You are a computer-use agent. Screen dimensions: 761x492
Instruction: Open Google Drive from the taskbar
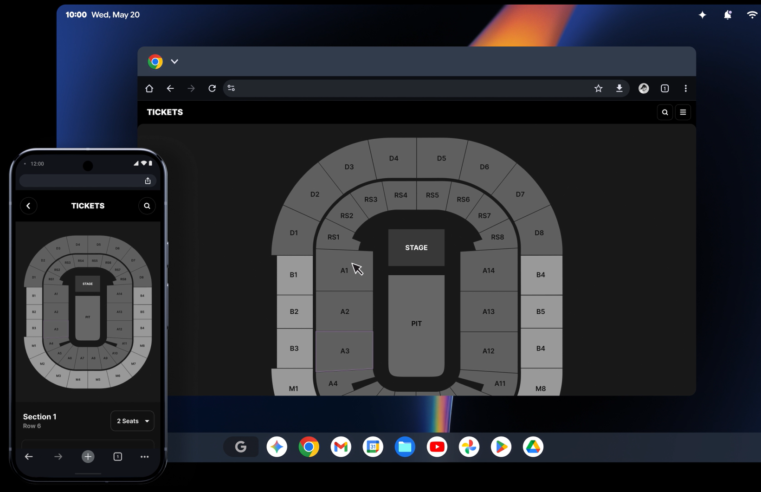(x=533, y=447)
